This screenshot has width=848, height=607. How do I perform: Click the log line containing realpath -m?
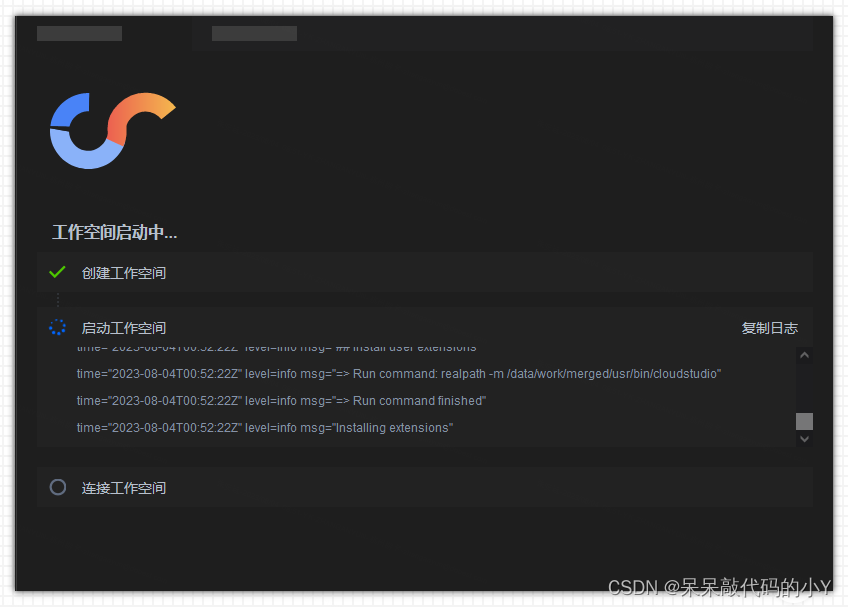399,374
